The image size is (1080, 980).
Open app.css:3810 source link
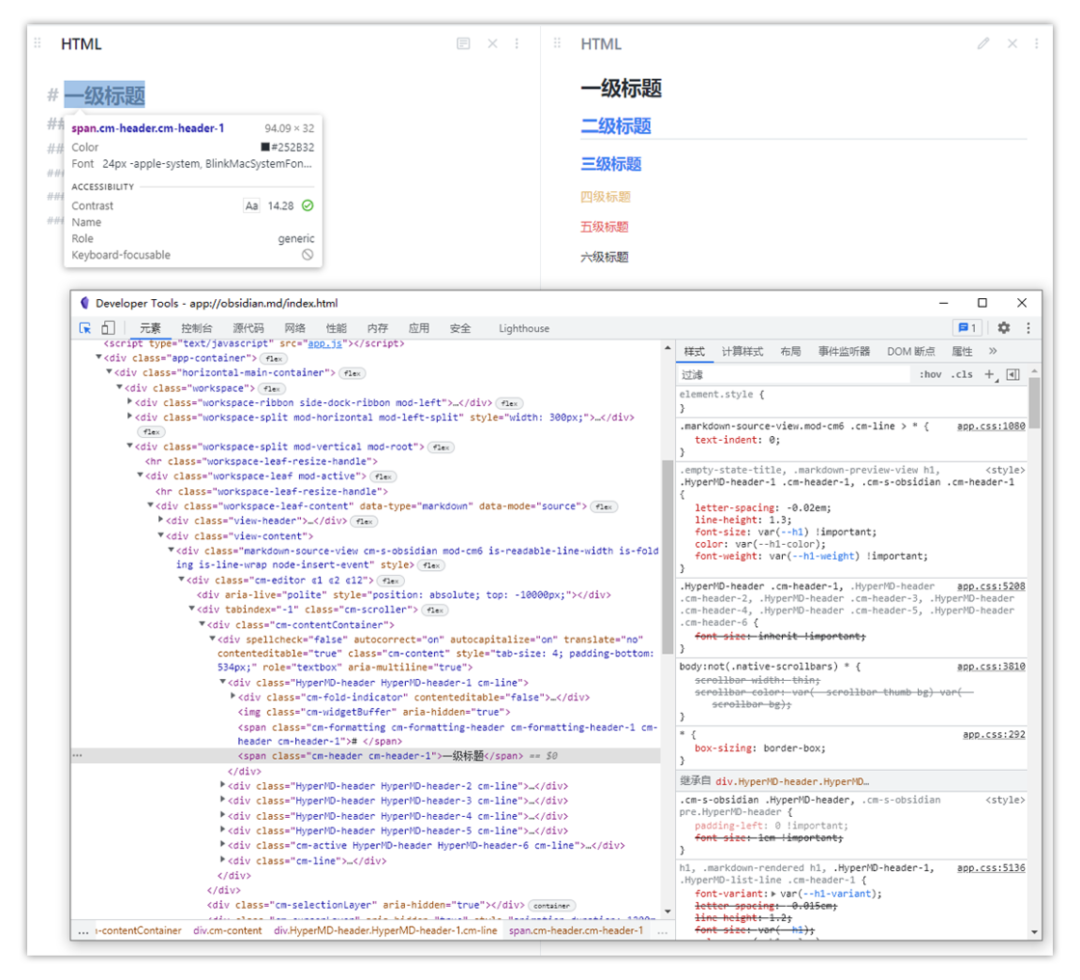tap(991, 667)
